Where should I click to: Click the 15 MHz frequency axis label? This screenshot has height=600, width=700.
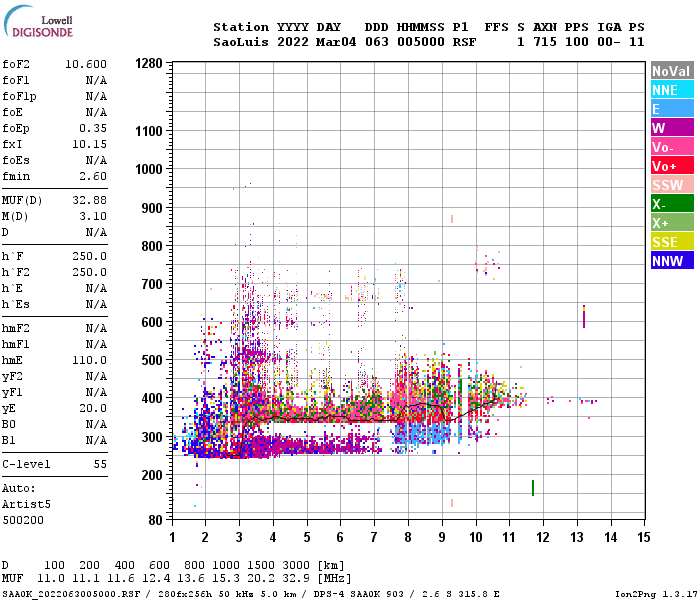(x=644, y=537)
